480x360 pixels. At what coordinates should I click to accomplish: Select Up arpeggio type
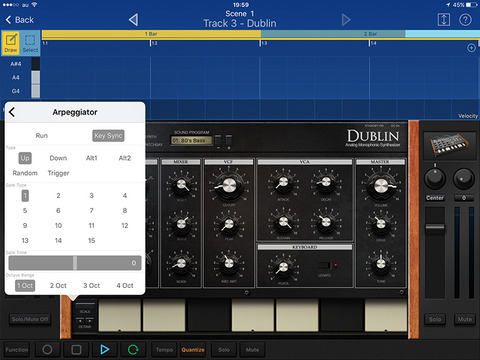point(25,158)
